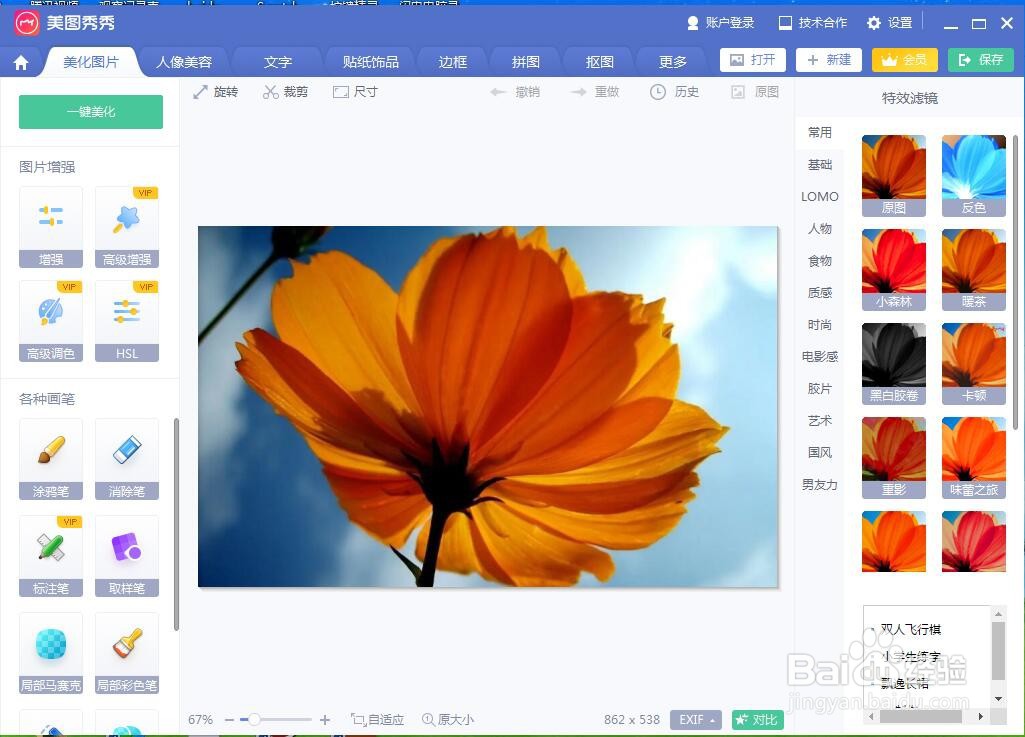Image resolution: width=1025 pixels, height=737 pixels.
Task: Switch to 拼图 collage tab
Action: (526, 62)
